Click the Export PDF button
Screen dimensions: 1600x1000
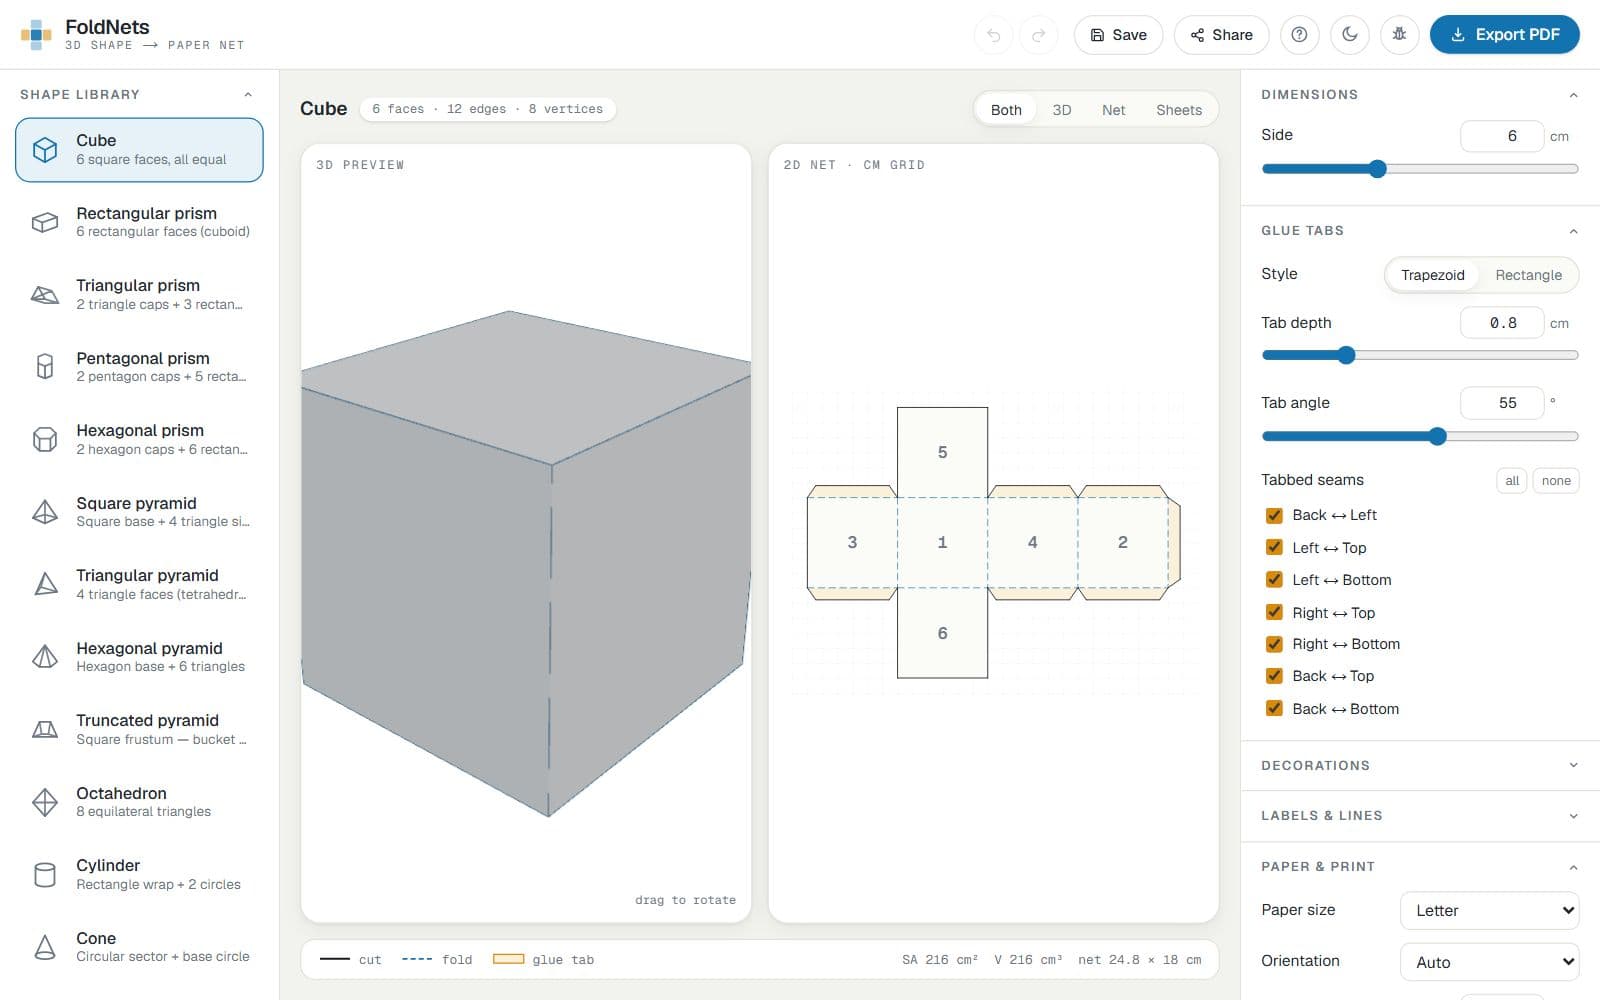[x=1505, y=35]
